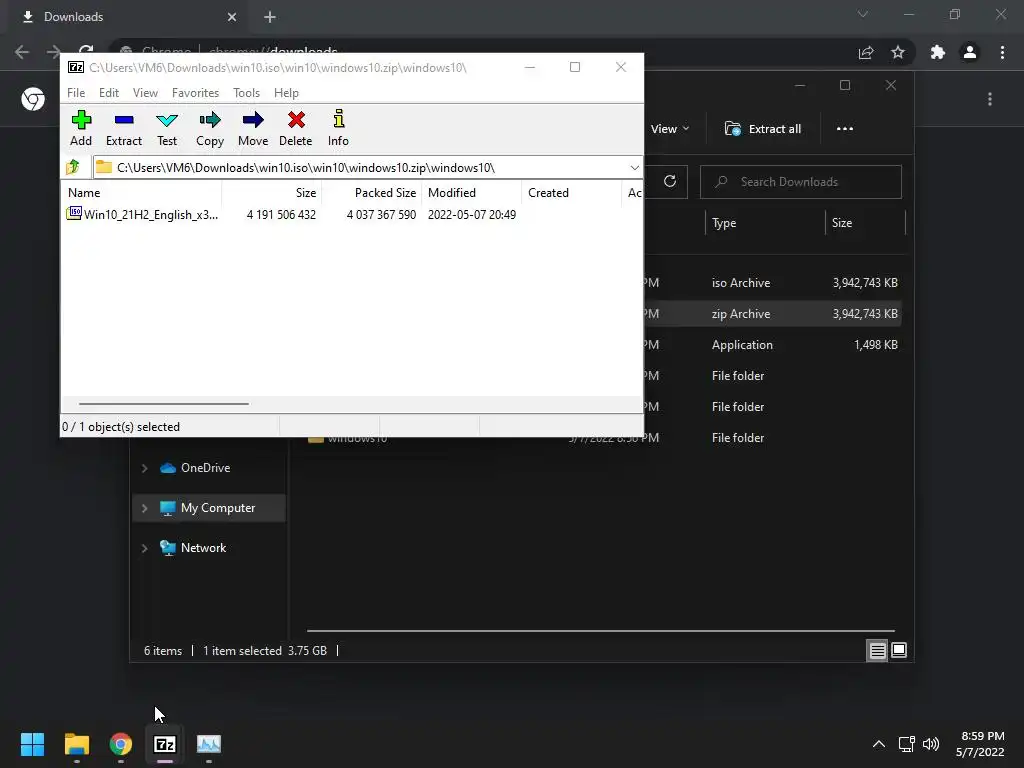
Task: Click the refresh icon in File Explorer
Action: pyautogui.click(x=669, y=182)
